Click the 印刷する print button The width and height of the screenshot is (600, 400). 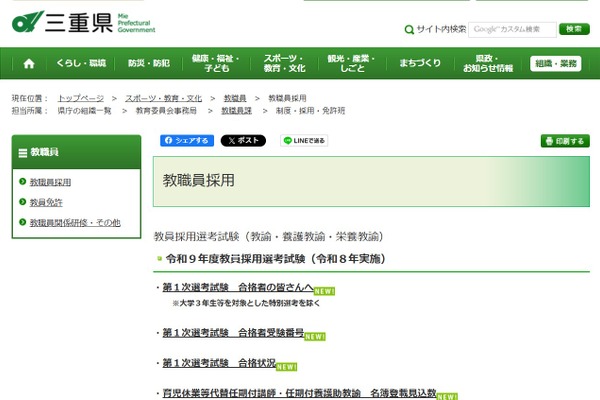(x=565, y=141)
